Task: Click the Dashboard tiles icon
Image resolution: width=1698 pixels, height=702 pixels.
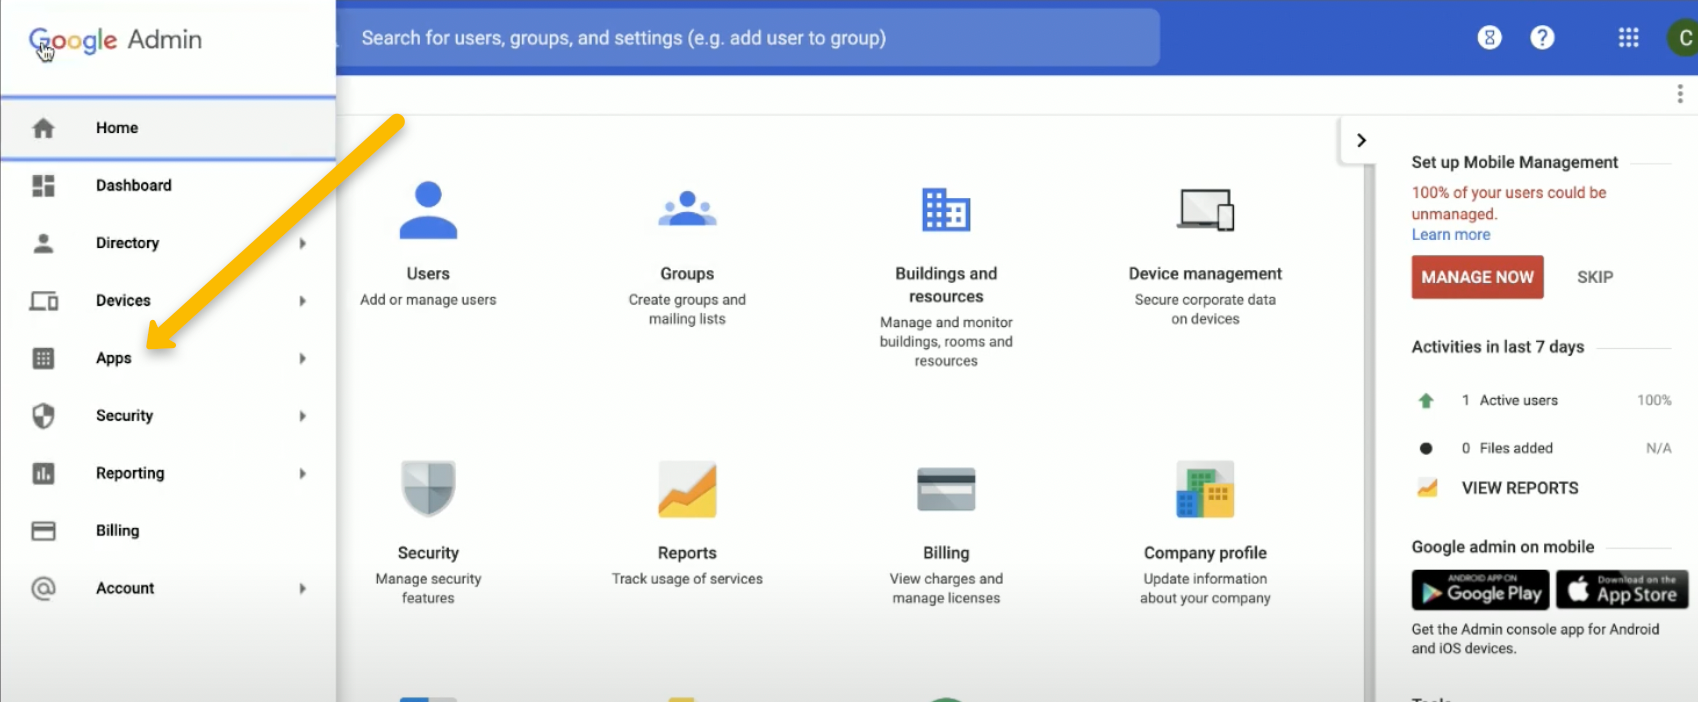Action: click(x=43, y=185)
